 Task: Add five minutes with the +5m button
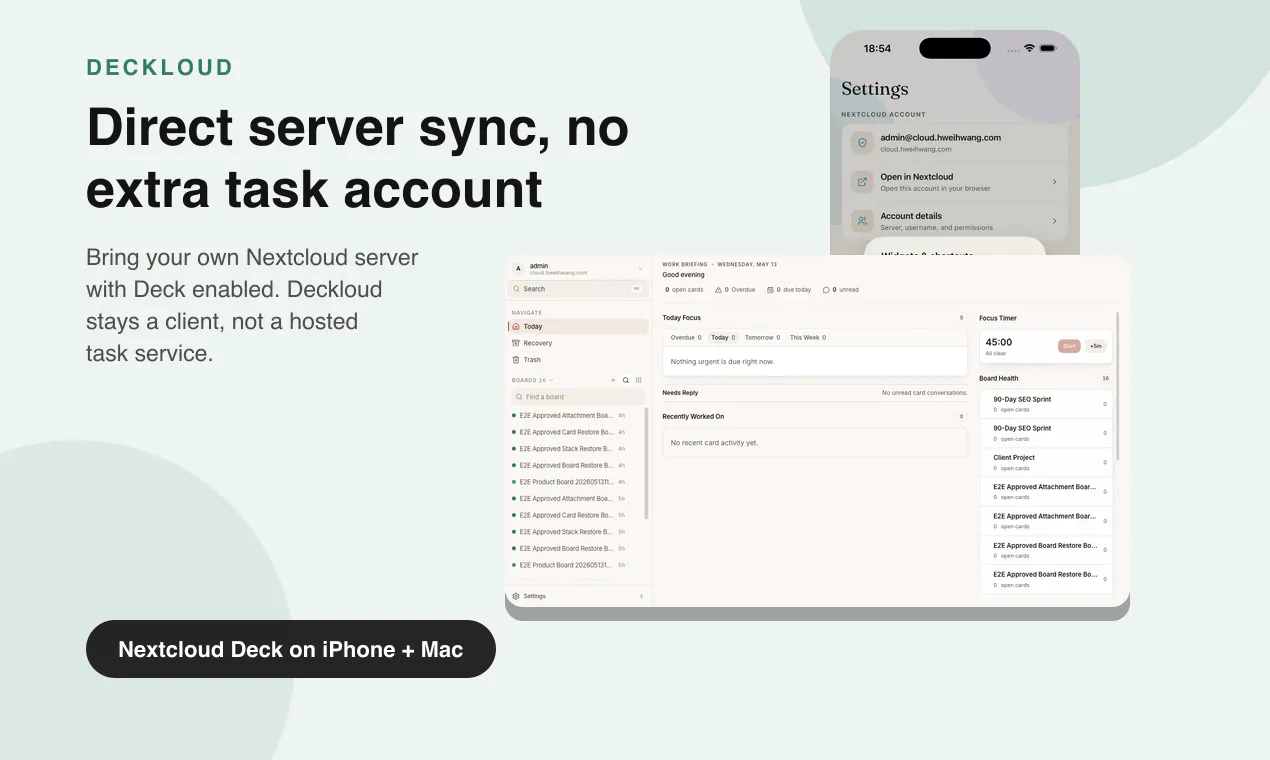(x=1096, y=346)
